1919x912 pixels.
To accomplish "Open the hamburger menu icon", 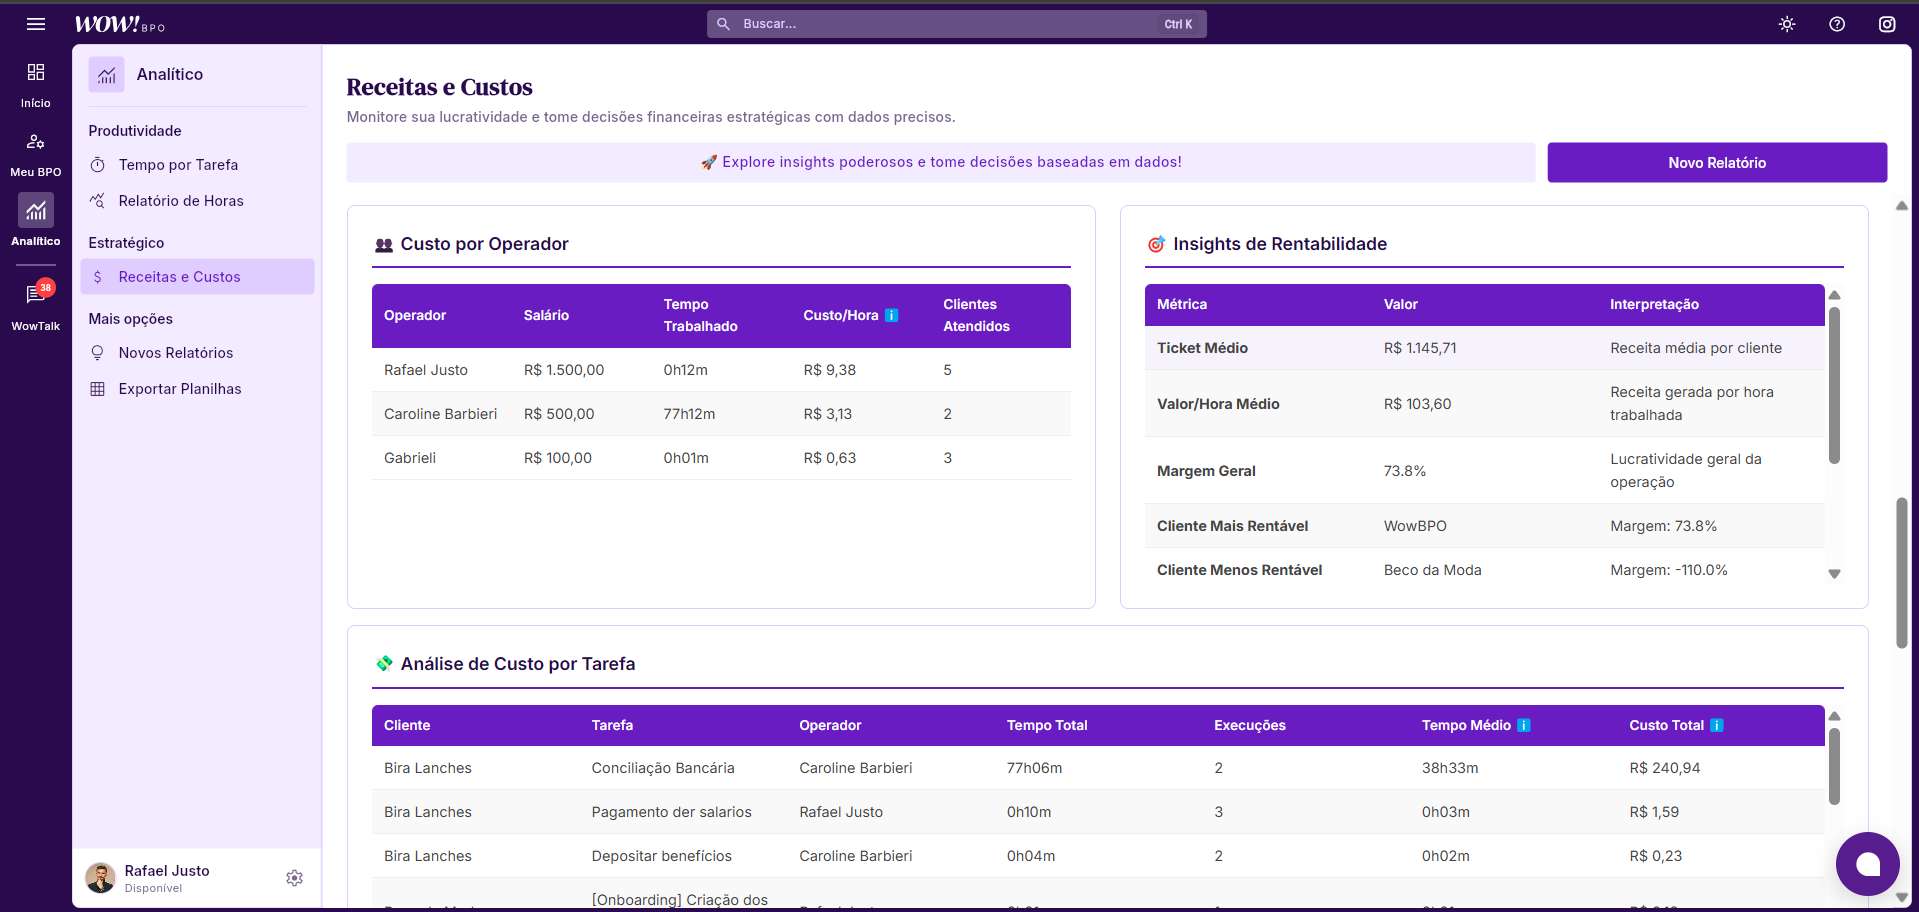I will click(x=36, y=24).
